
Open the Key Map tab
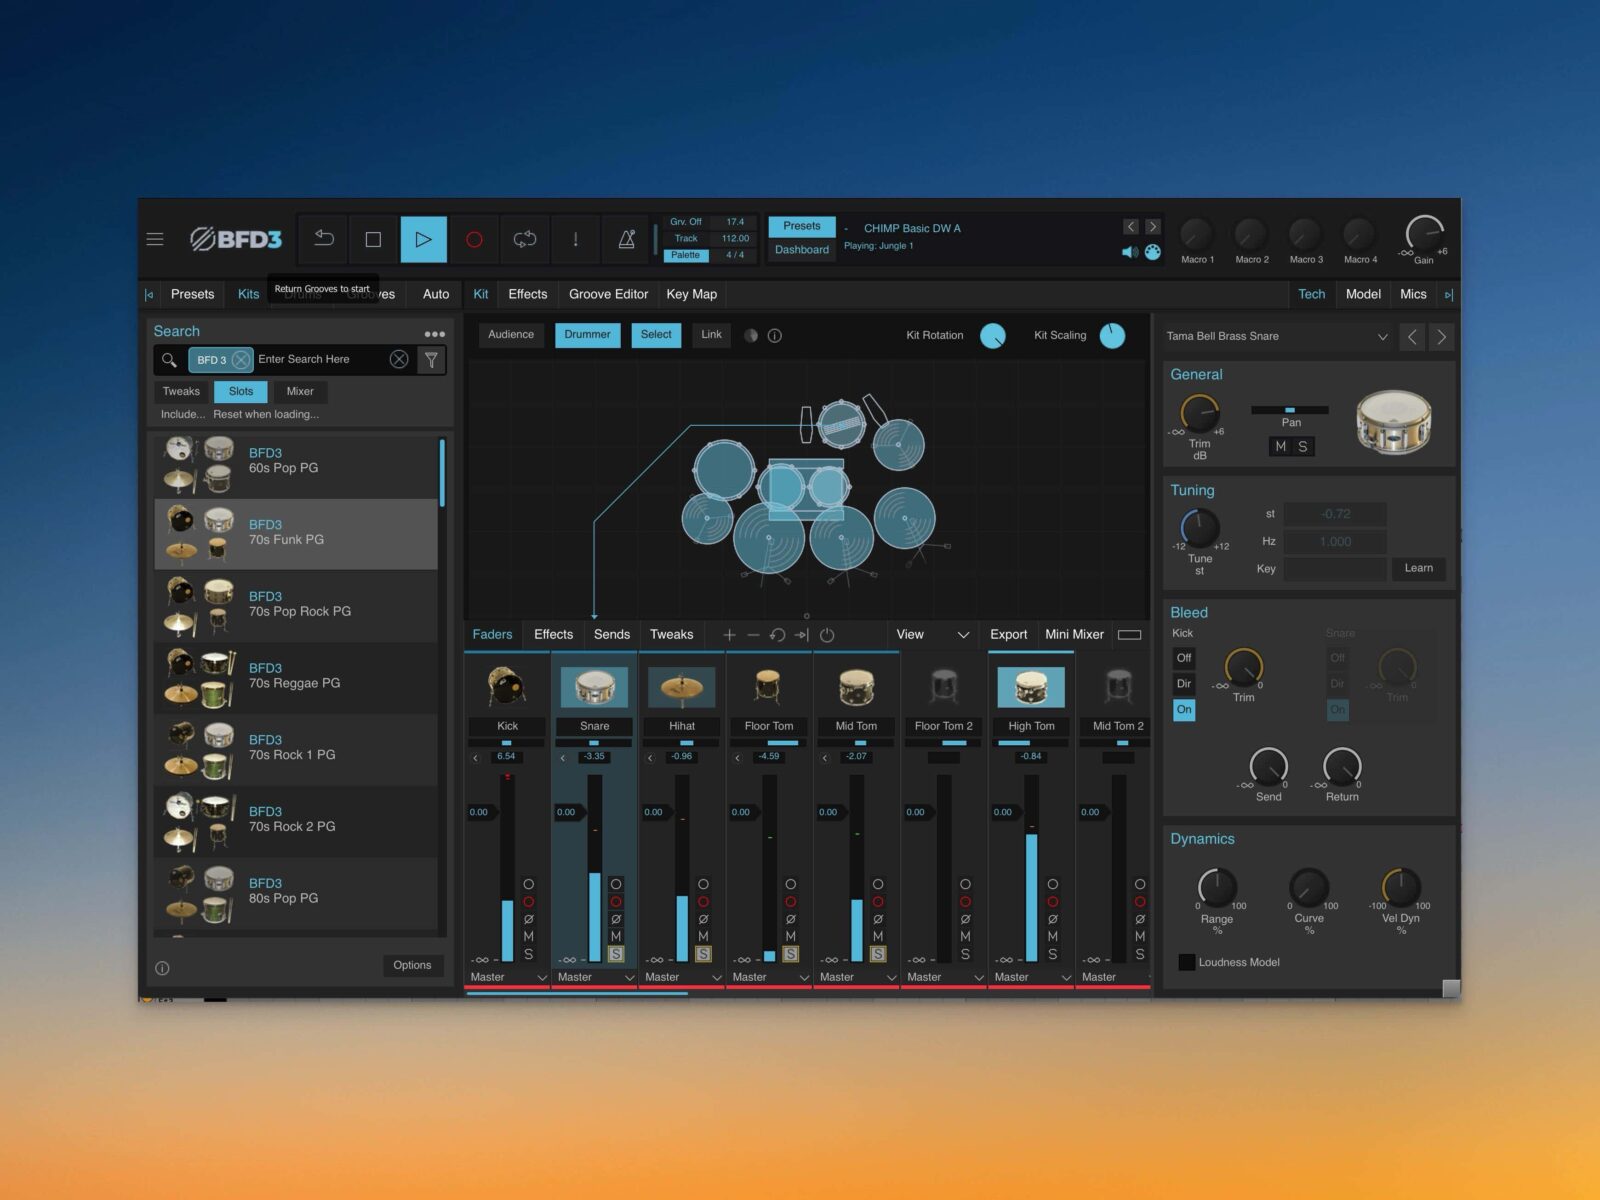pos(691,294)
